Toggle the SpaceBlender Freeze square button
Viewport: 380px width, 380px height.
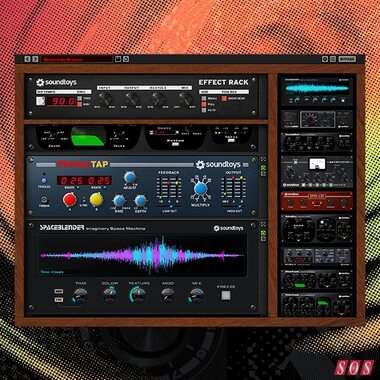(226, 295)
